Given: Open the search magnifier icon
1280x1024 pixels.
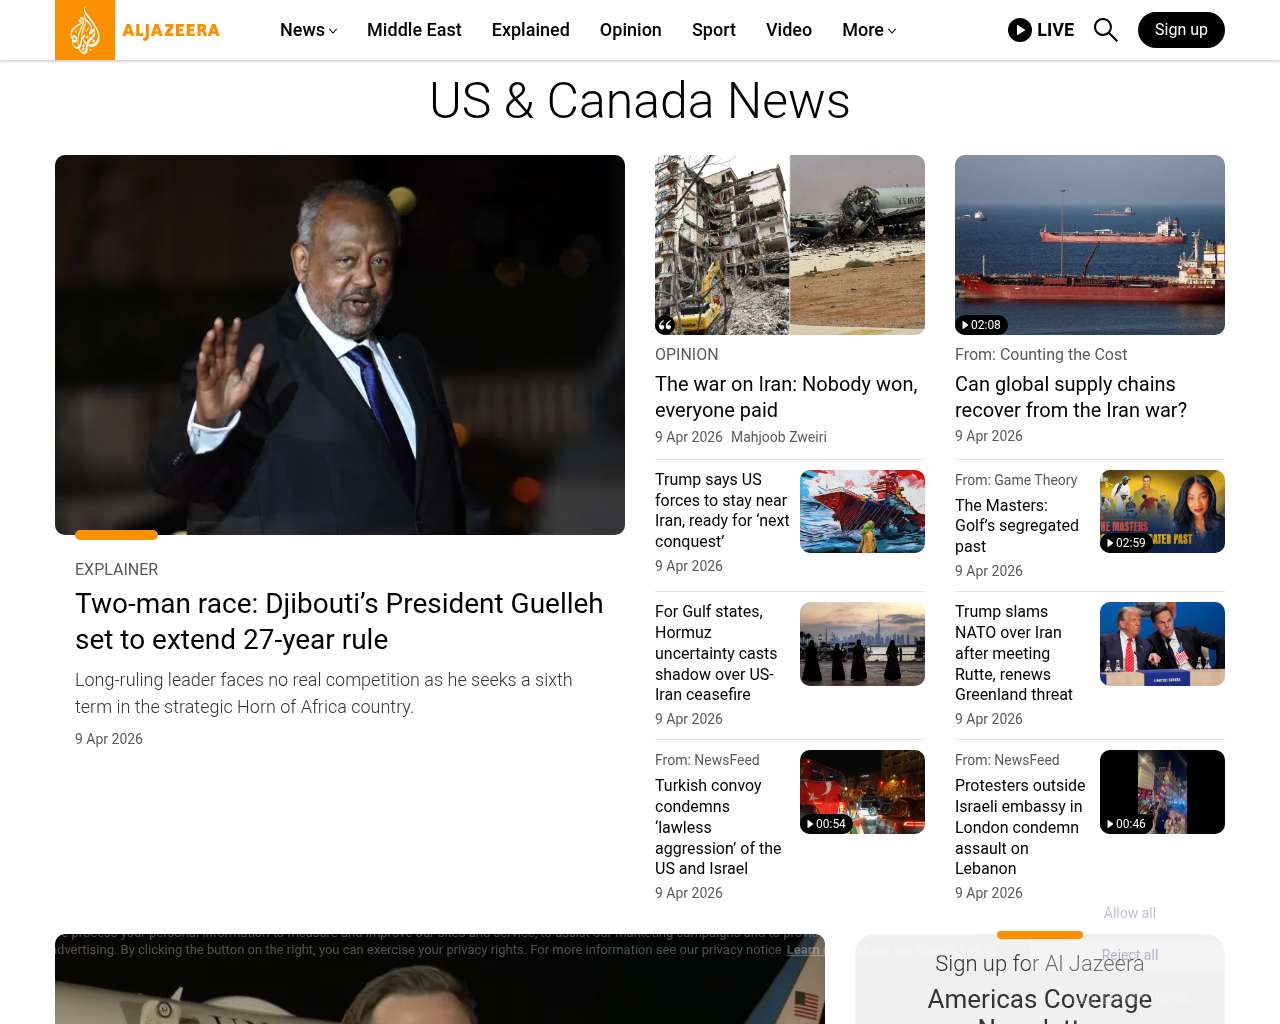Looking at the screenshot, I should [x=1105, y=30].
